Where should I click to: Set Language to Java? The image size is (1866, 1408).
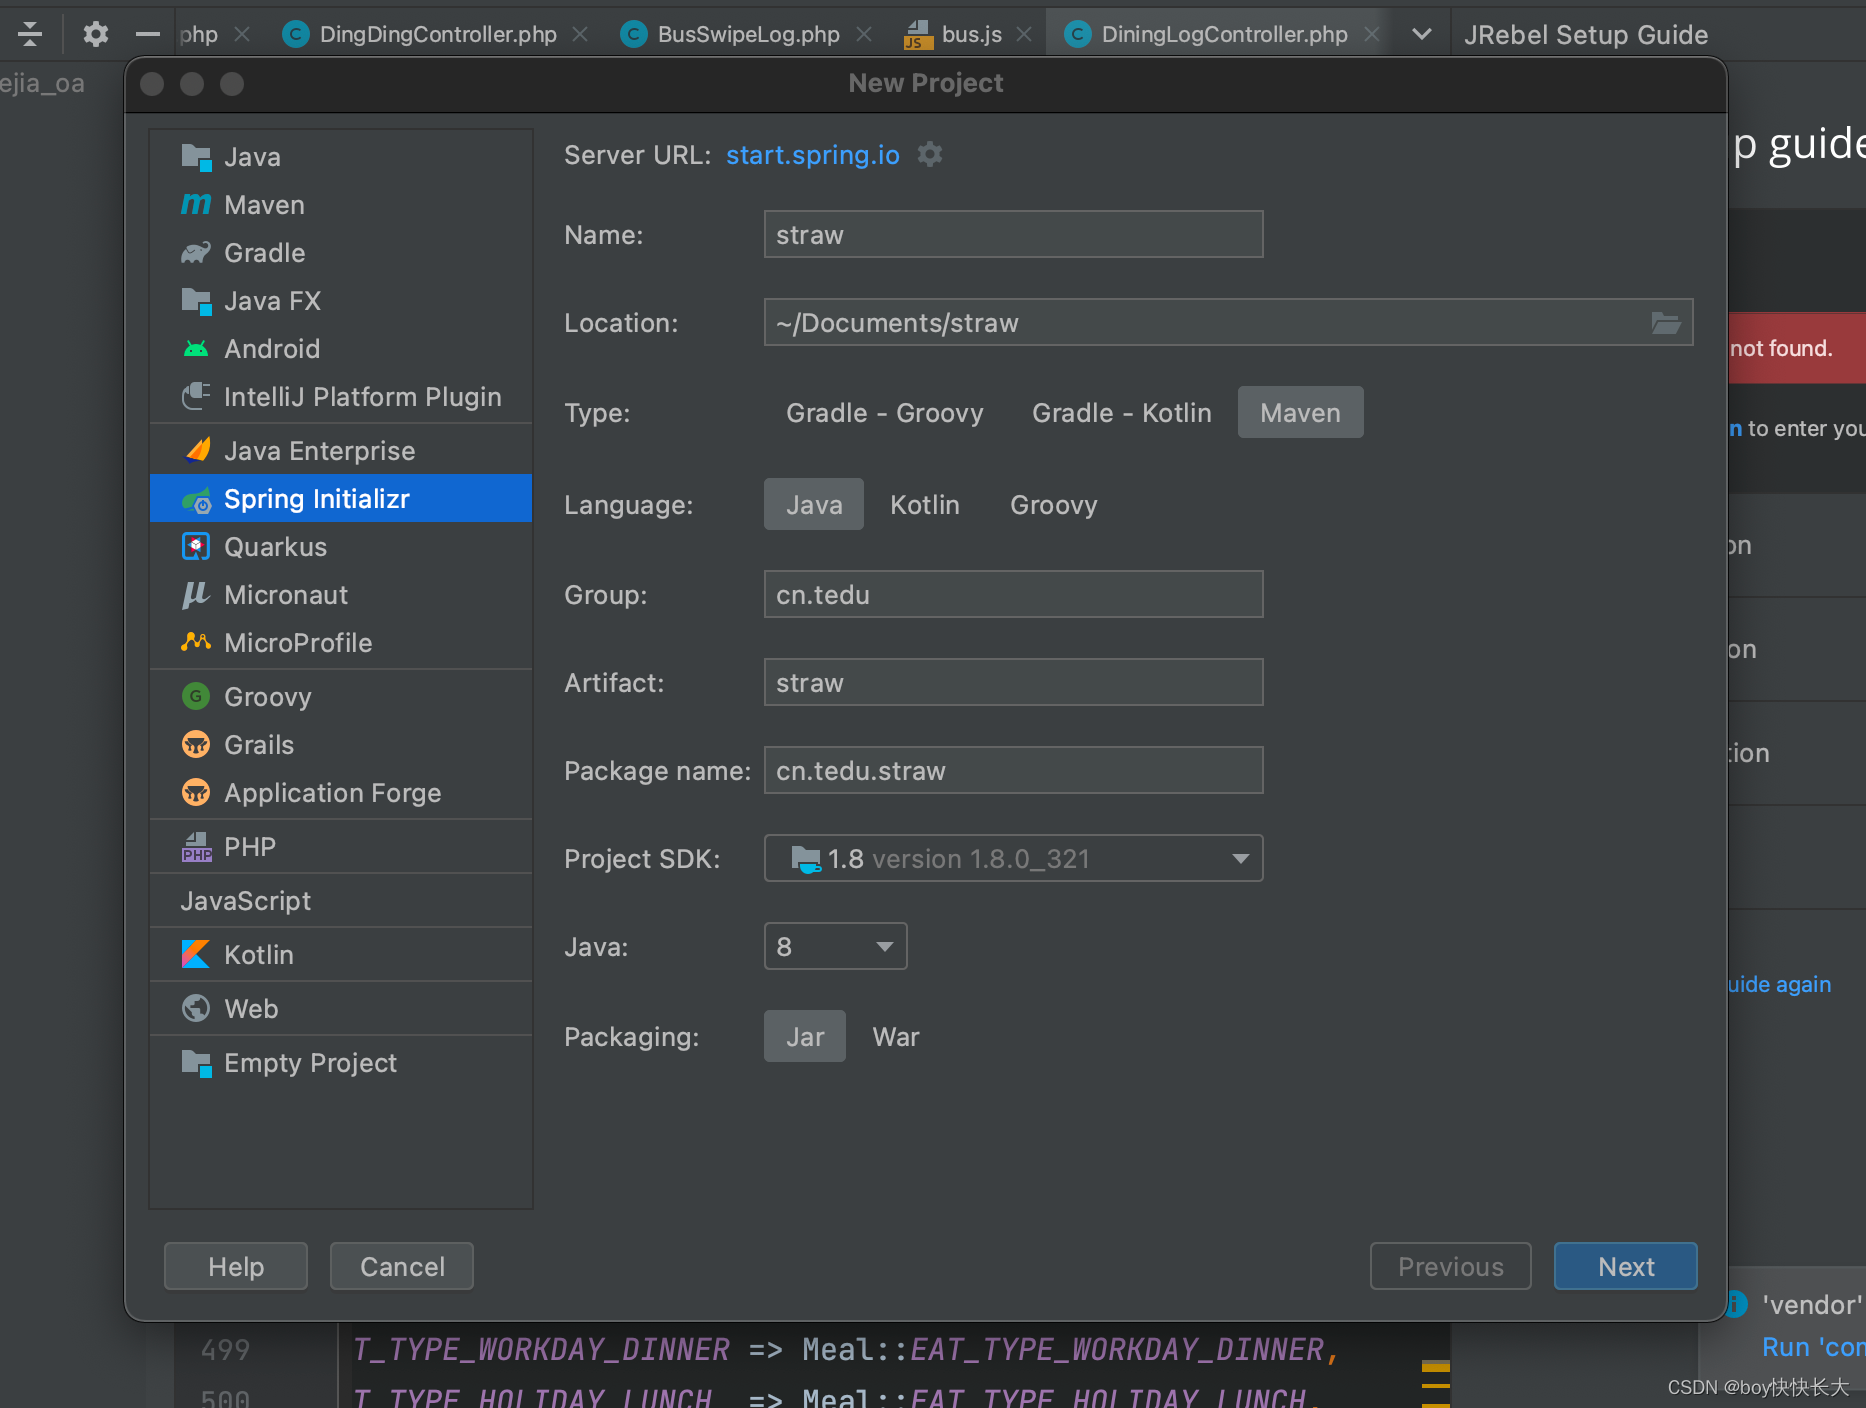(814, 504)
